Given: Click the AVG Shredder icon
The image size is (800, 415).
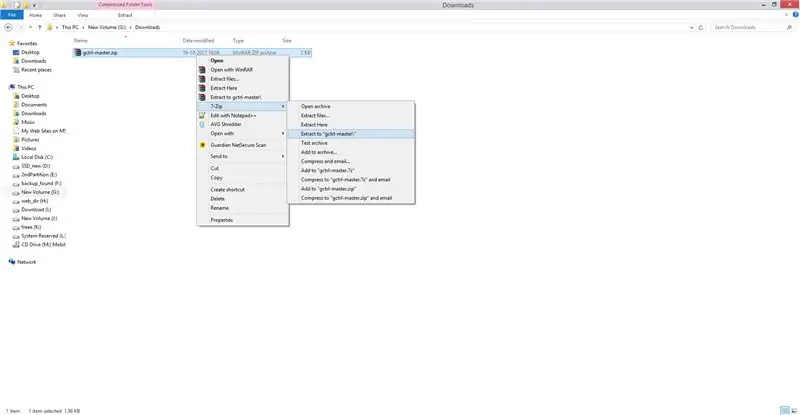Looking at the screenshot, I should (x=202, y=125).
